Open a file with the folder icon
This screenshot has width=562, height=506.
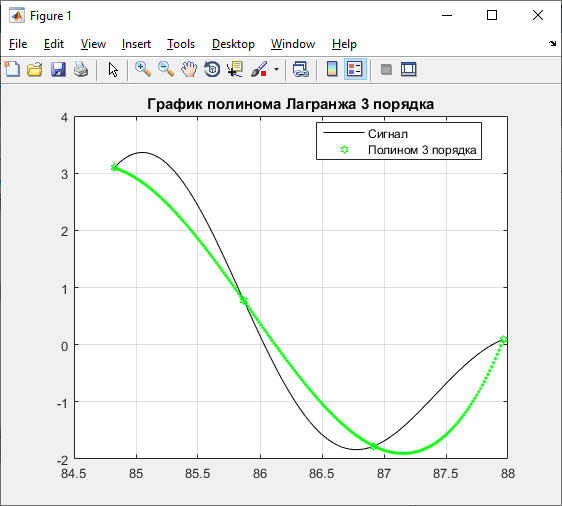click(35, 69)
